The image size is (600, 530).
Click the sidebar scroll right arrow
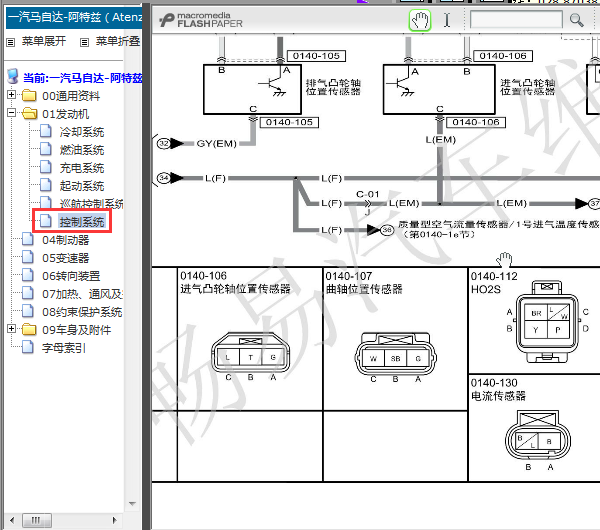pyautogui.click(x=114, y=520)
